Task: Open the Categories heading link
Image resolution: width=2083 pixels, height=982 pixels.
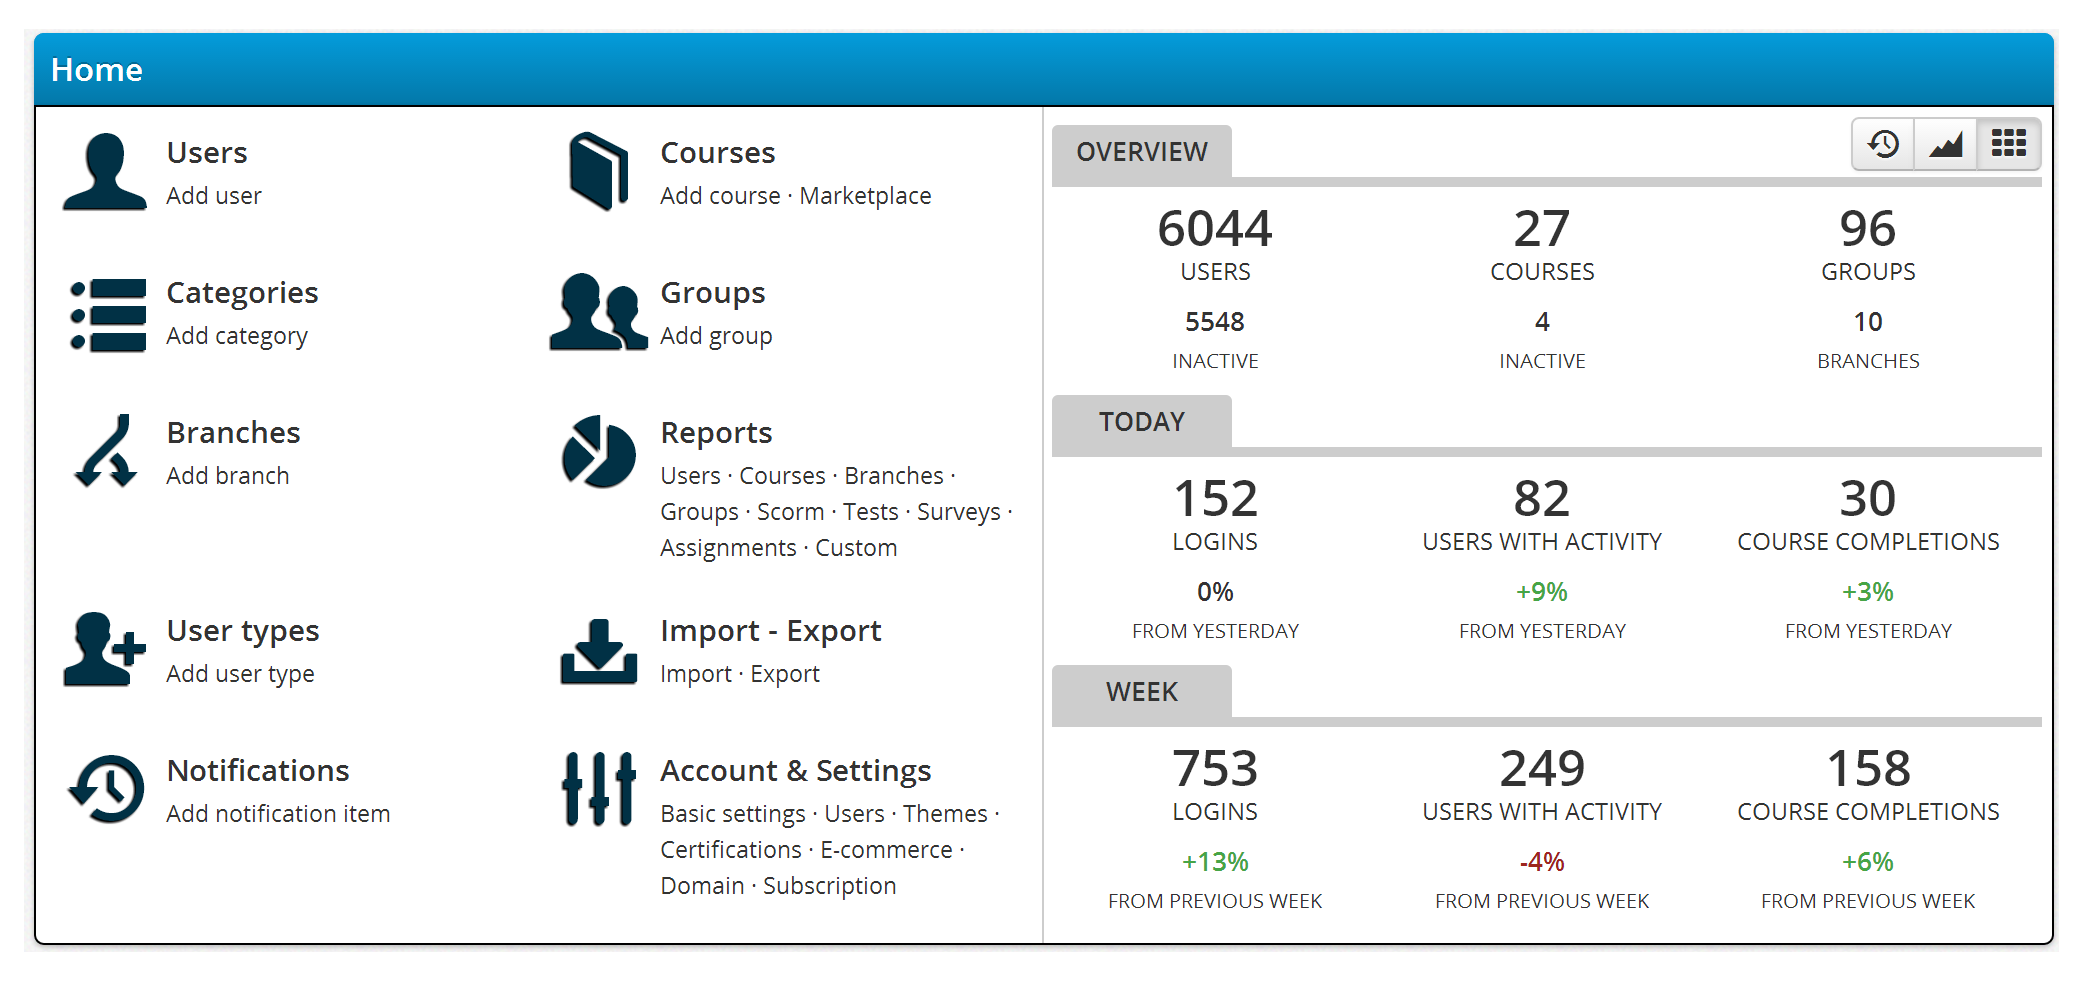Action: (242, 293)
